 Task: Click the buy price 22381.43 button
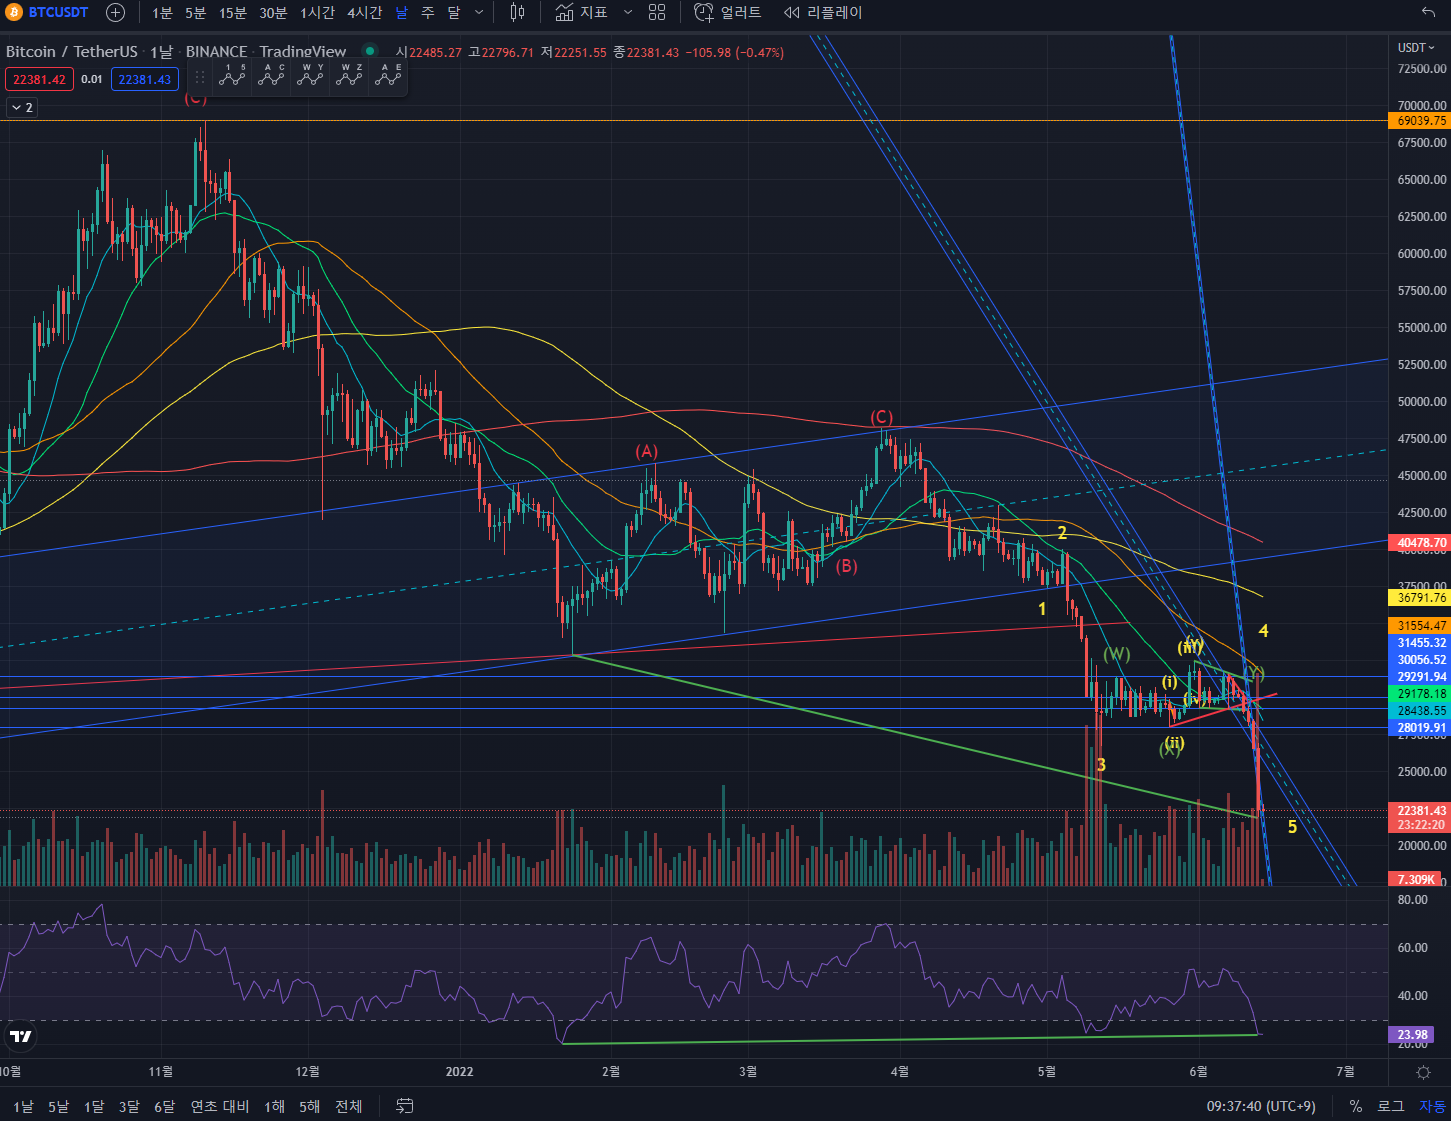145,79
